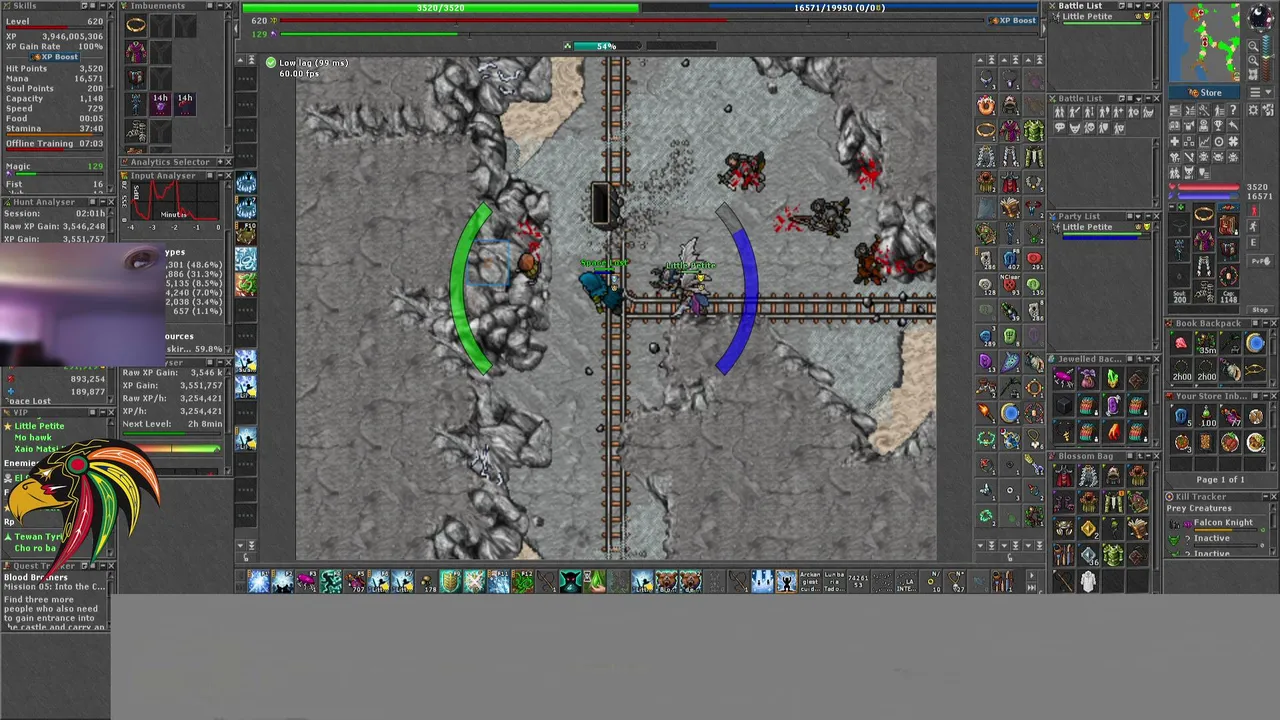This screenshot has width=1280, height=720.
Task: Cast the first spell on the bottom action bar
Action: pyautogui.click(x=258, y=581)
